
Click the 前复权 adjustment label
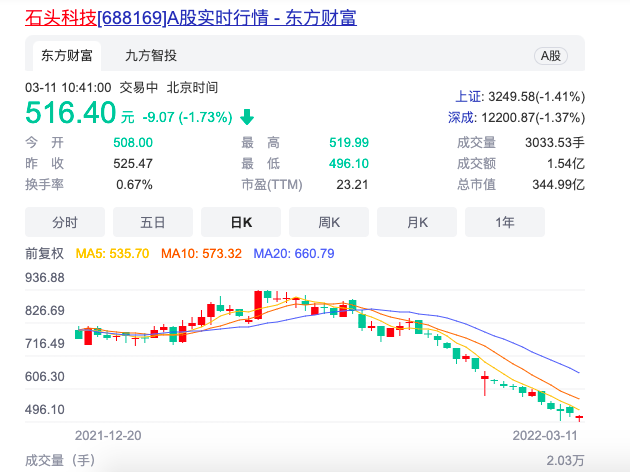pyautogui.click(x=45, y=254)
